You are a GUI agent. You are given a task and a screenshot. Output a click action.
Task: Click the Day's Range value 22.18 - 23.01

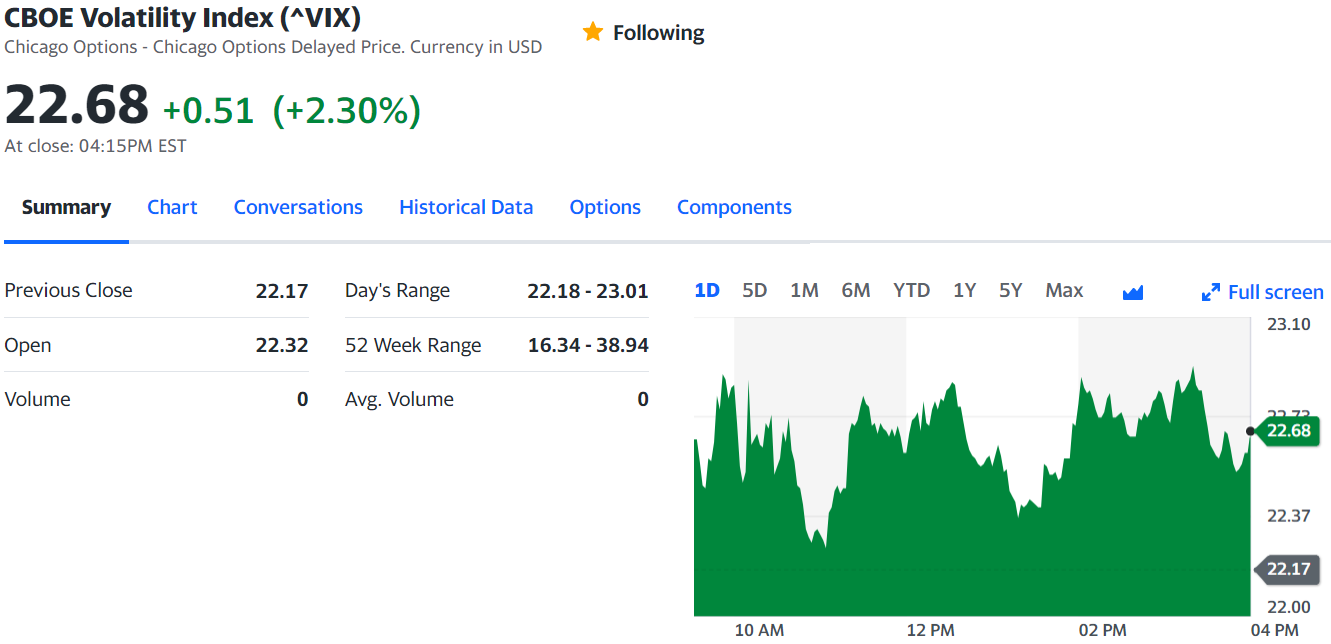click(x=588, y=291)
